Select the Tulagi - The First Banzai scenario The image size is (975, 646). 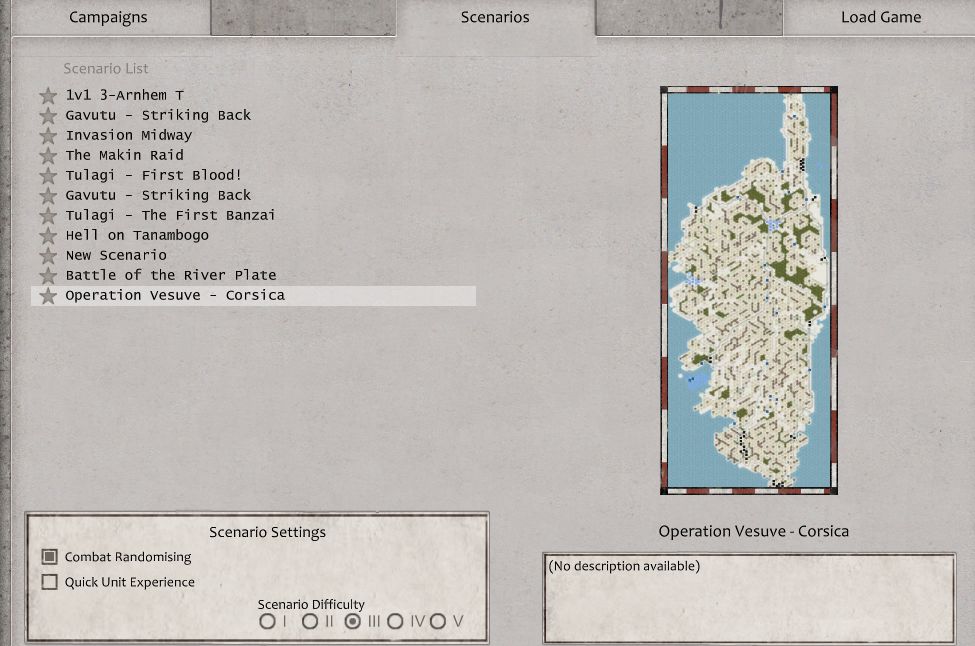170,215
